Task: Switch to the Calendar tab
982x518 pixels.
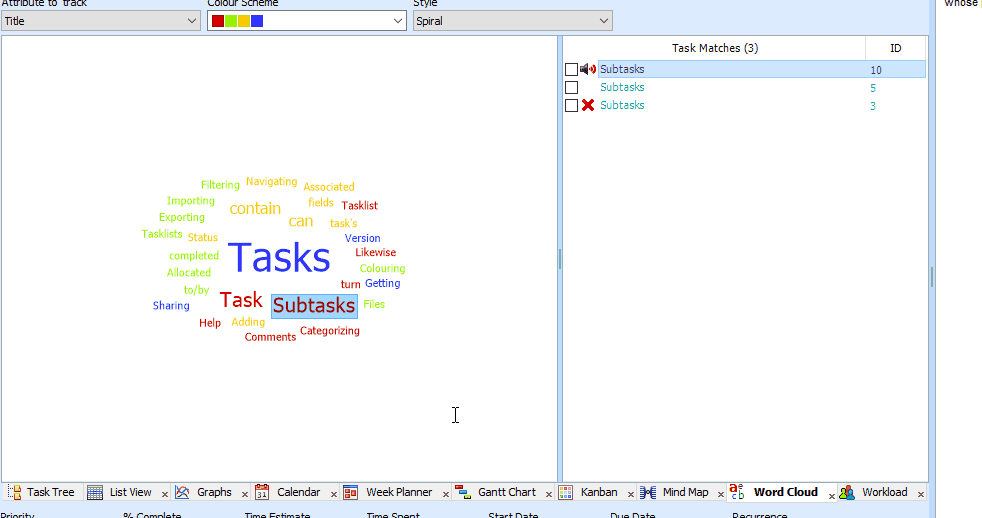Action: point(298,492)
